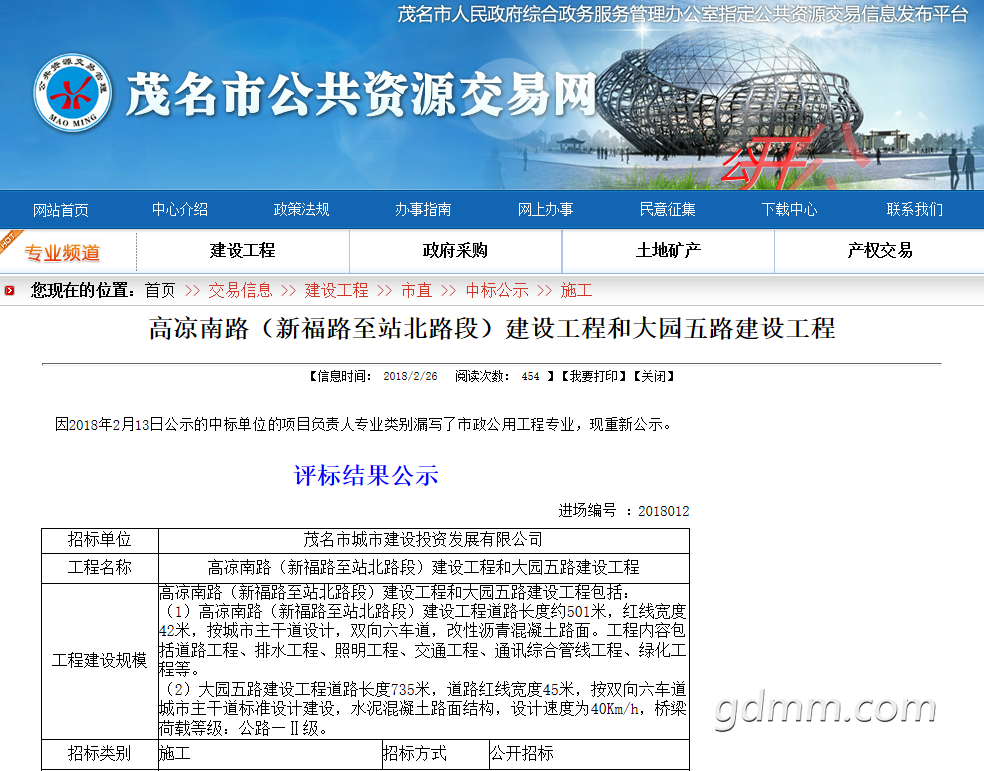Click the 茂名市城市建设投资发展有限公司 cell

[x=424, y=540]
